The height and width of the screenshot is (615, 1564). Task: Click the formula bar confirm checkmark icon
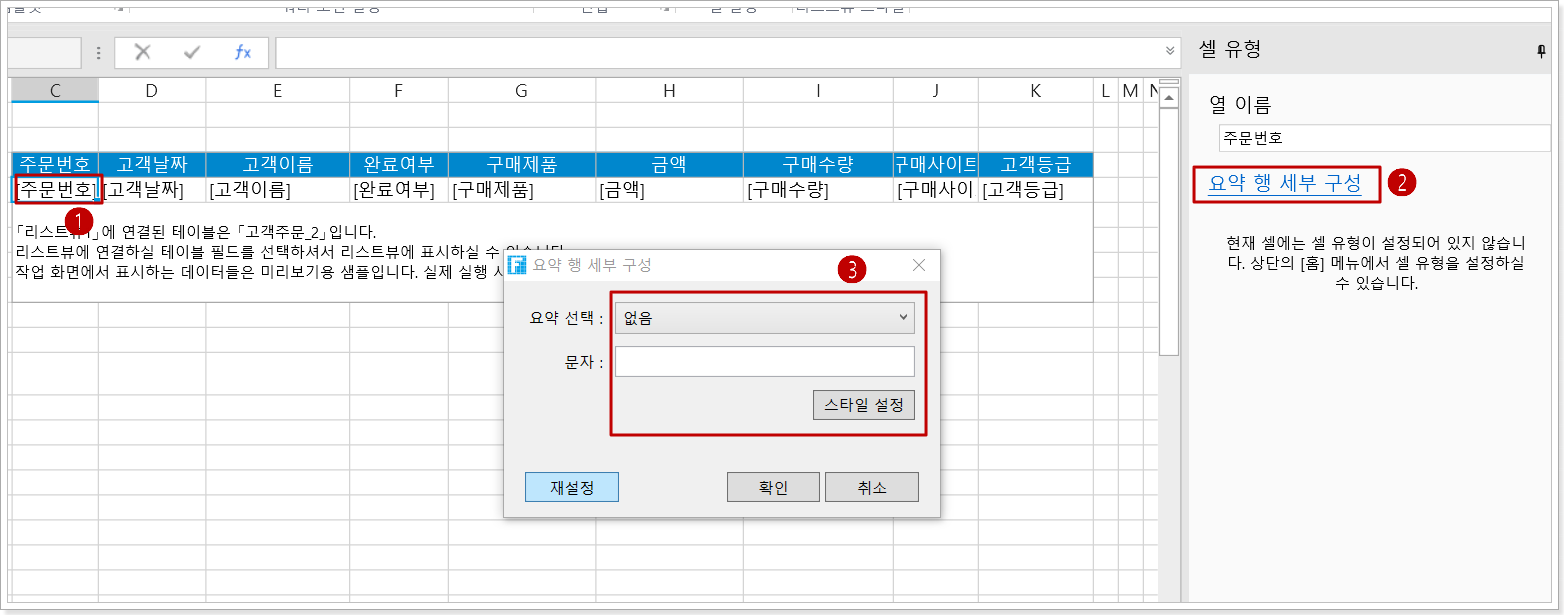pos(192,53)
